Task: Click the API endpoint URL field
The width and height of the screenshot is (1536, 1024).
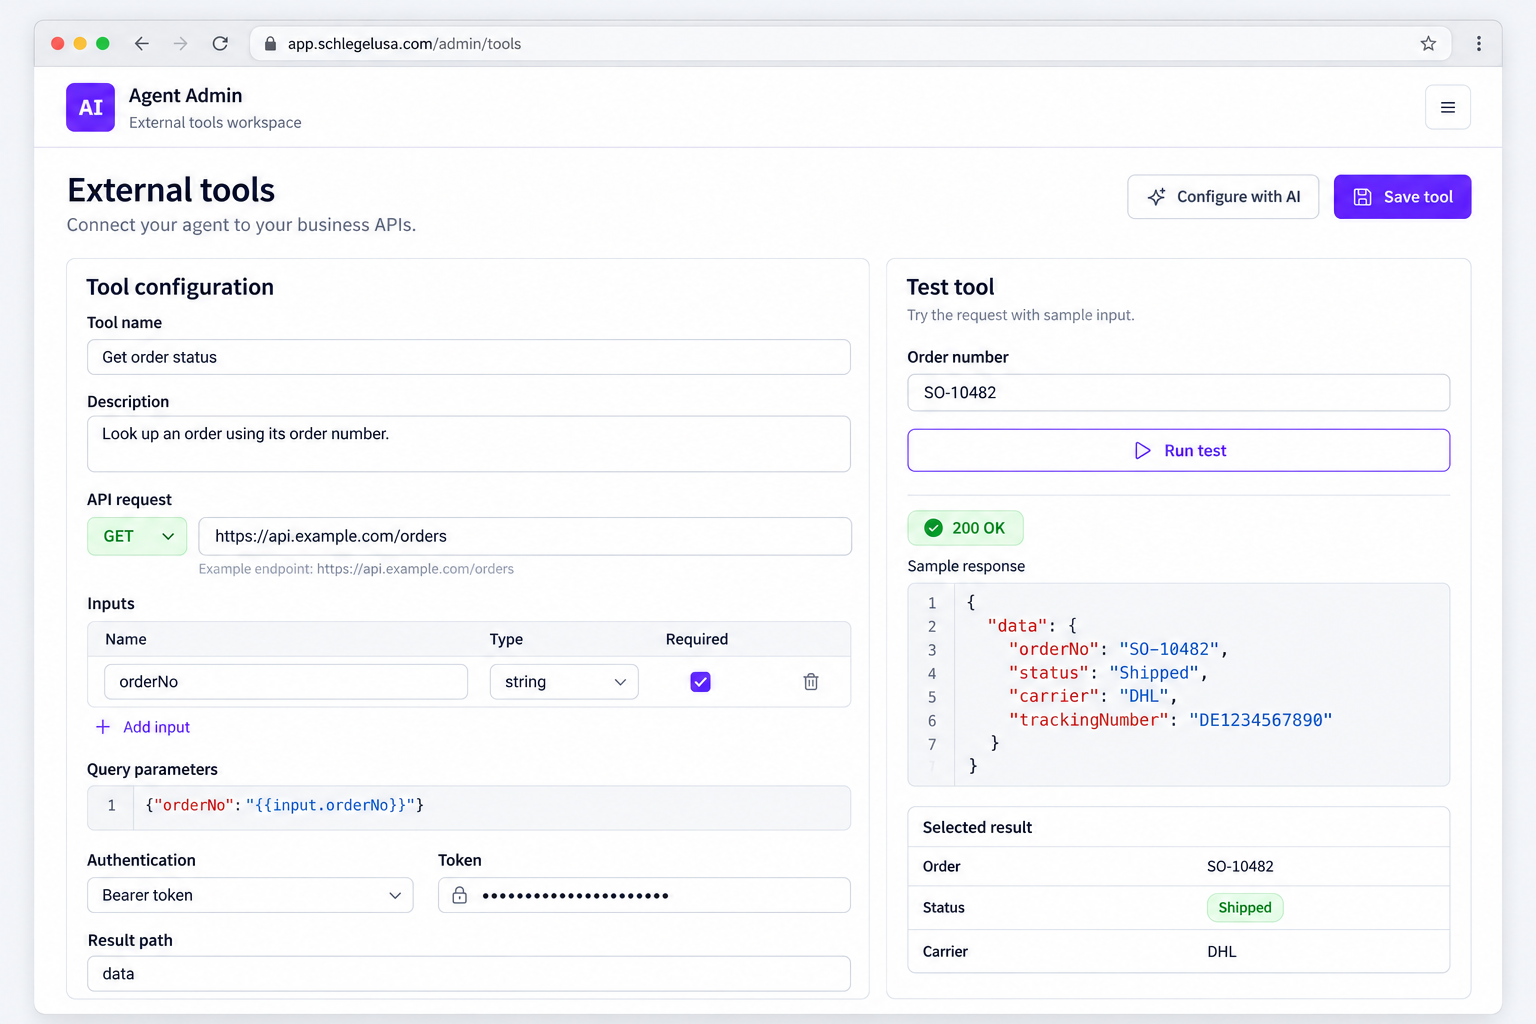Action: point(525,536)
